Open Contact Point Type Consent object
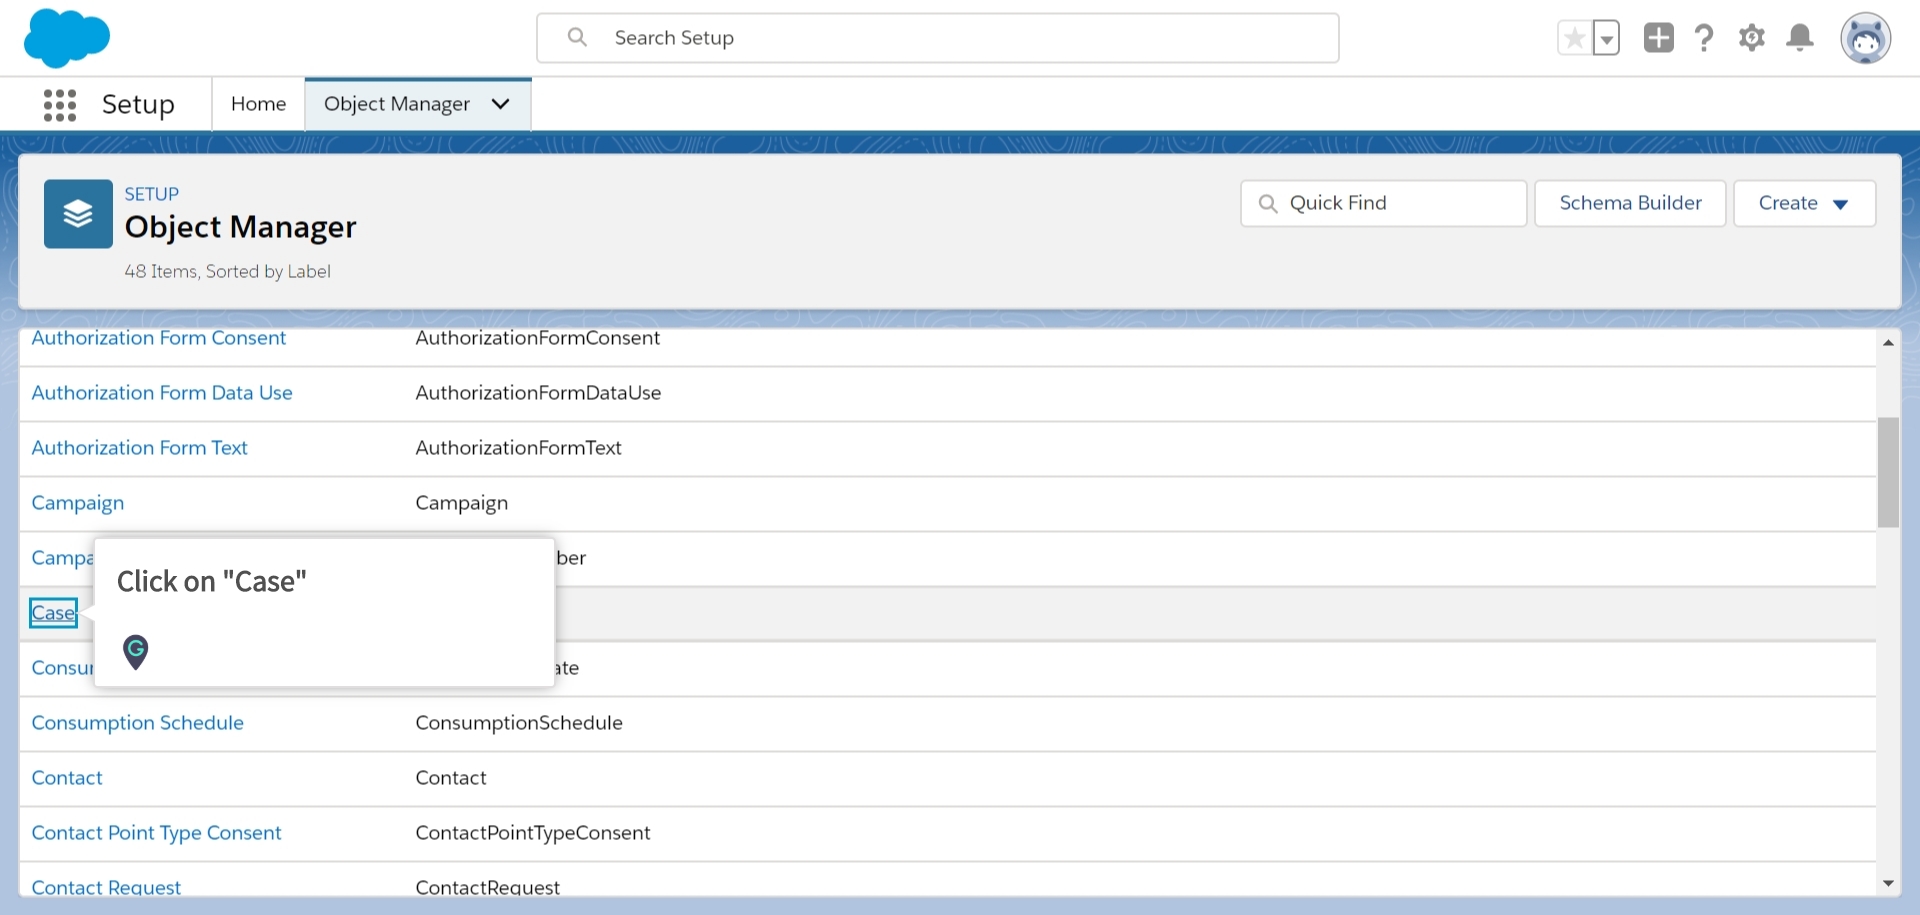Viewport: 1920px width, 915px height. tap(156, 833)
